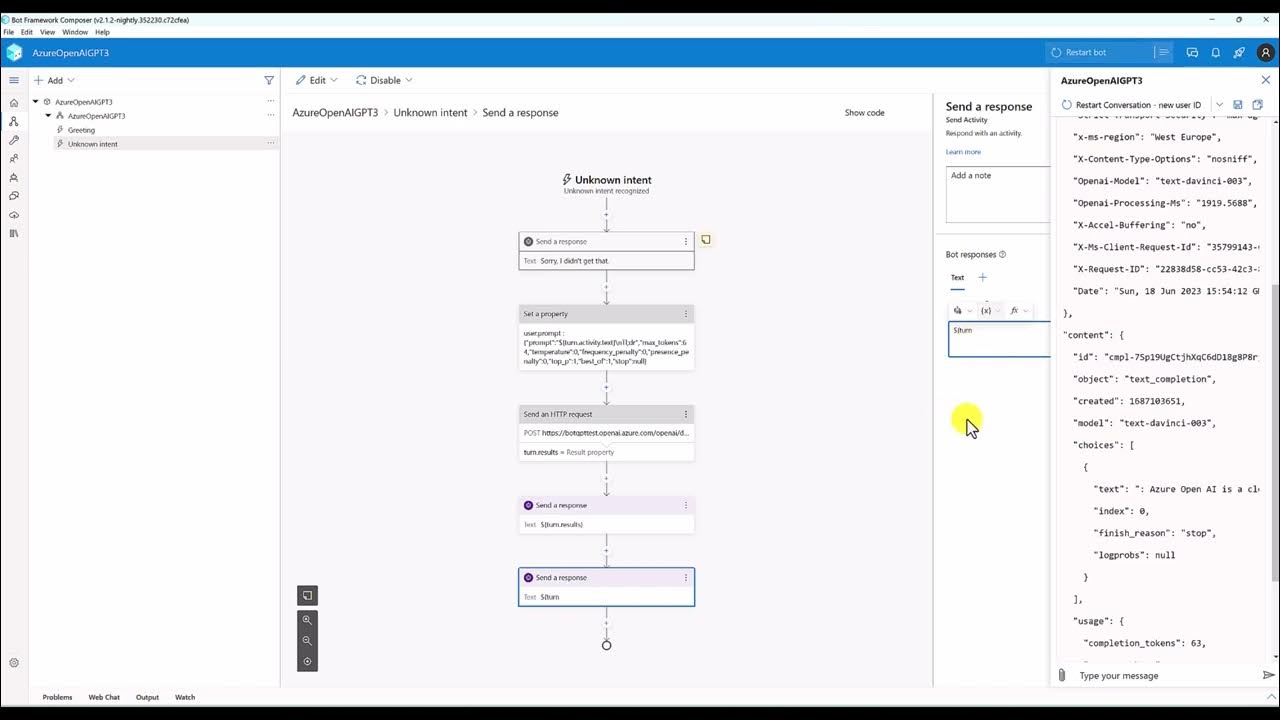Click the copy/open-in-window icon in Web Chat

coord(1258,104)
